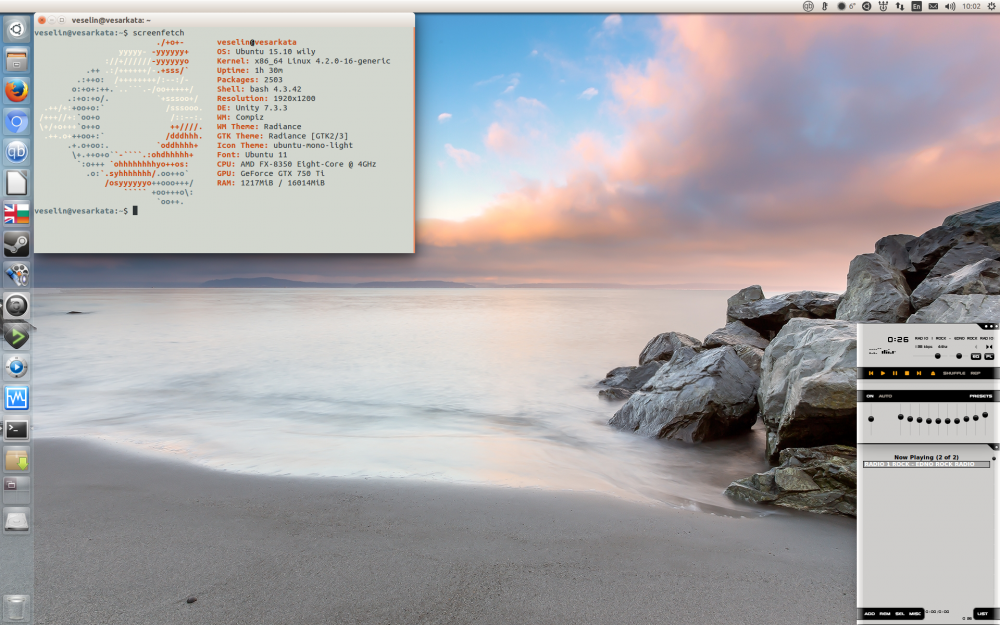Click qBittorrent tray indicator in top panel

(809, 6)
